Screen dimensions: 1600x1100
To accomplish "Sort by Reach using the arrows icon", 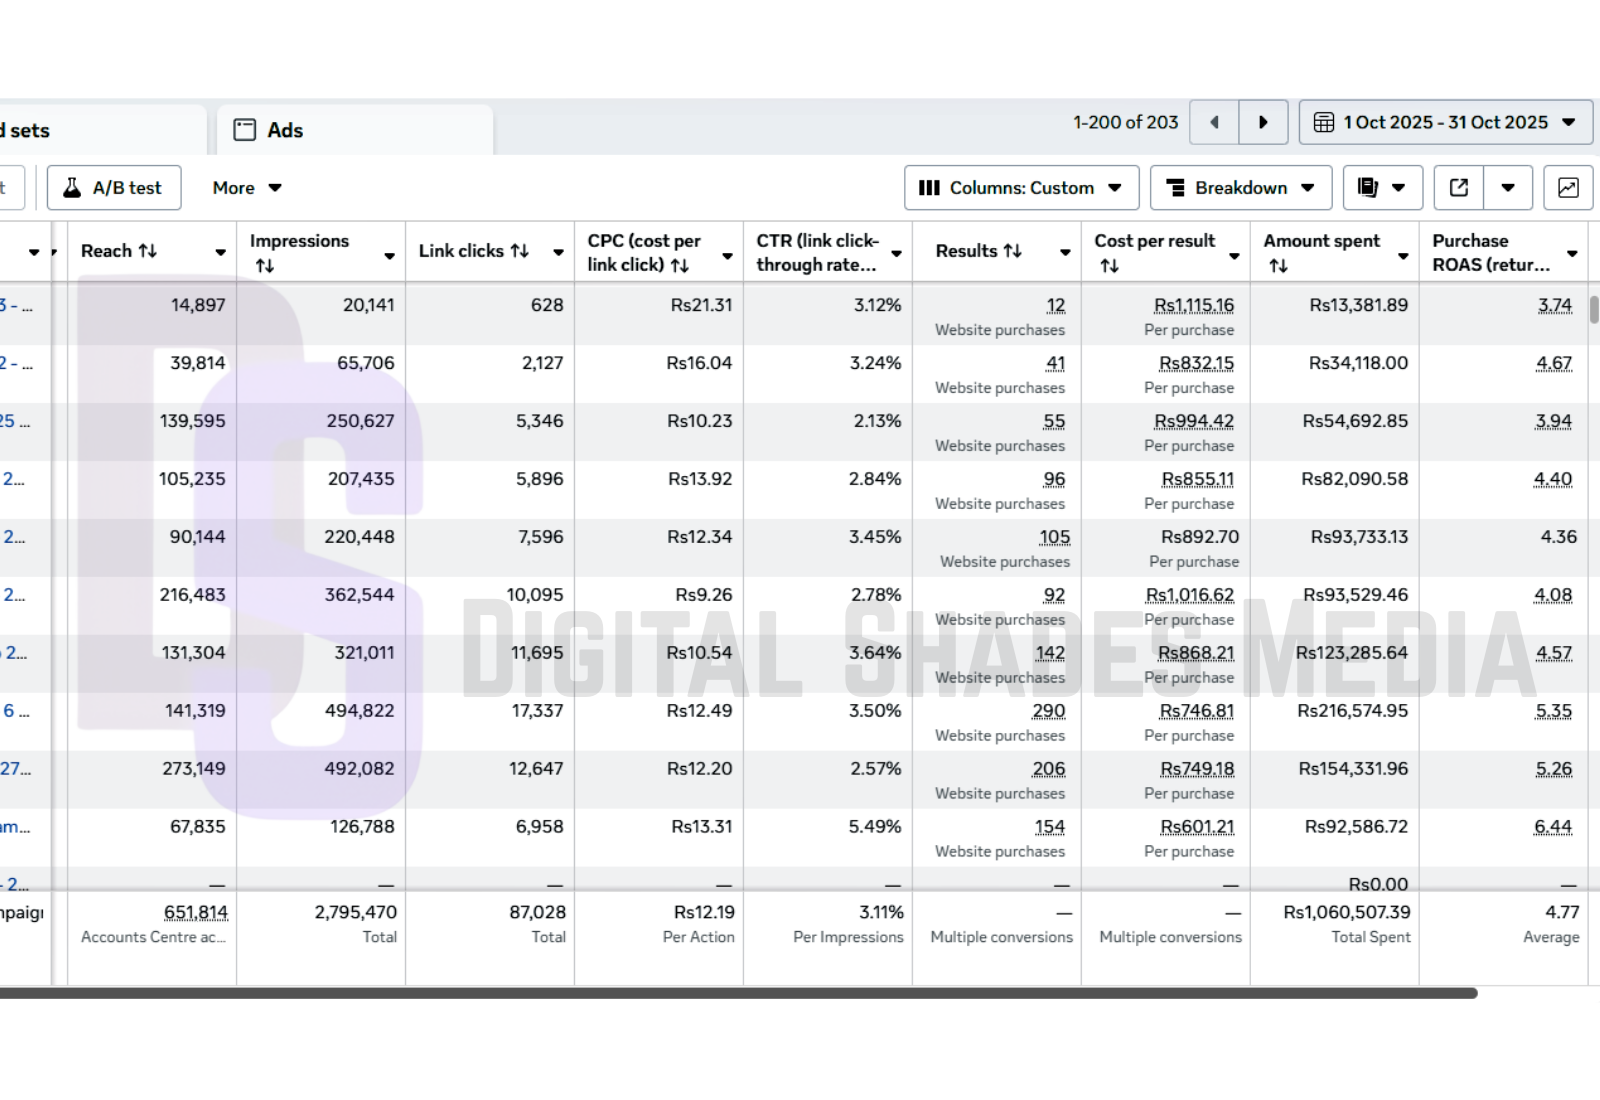I will coord(148,251).
